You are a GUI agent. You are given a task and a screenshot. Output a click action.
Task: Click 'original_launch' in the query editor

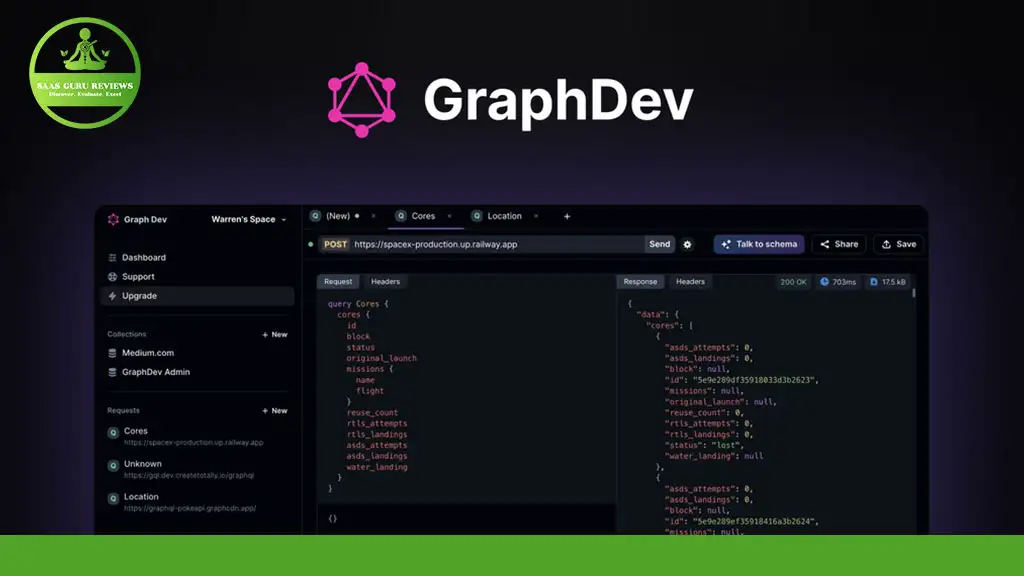tap(381, 359)
